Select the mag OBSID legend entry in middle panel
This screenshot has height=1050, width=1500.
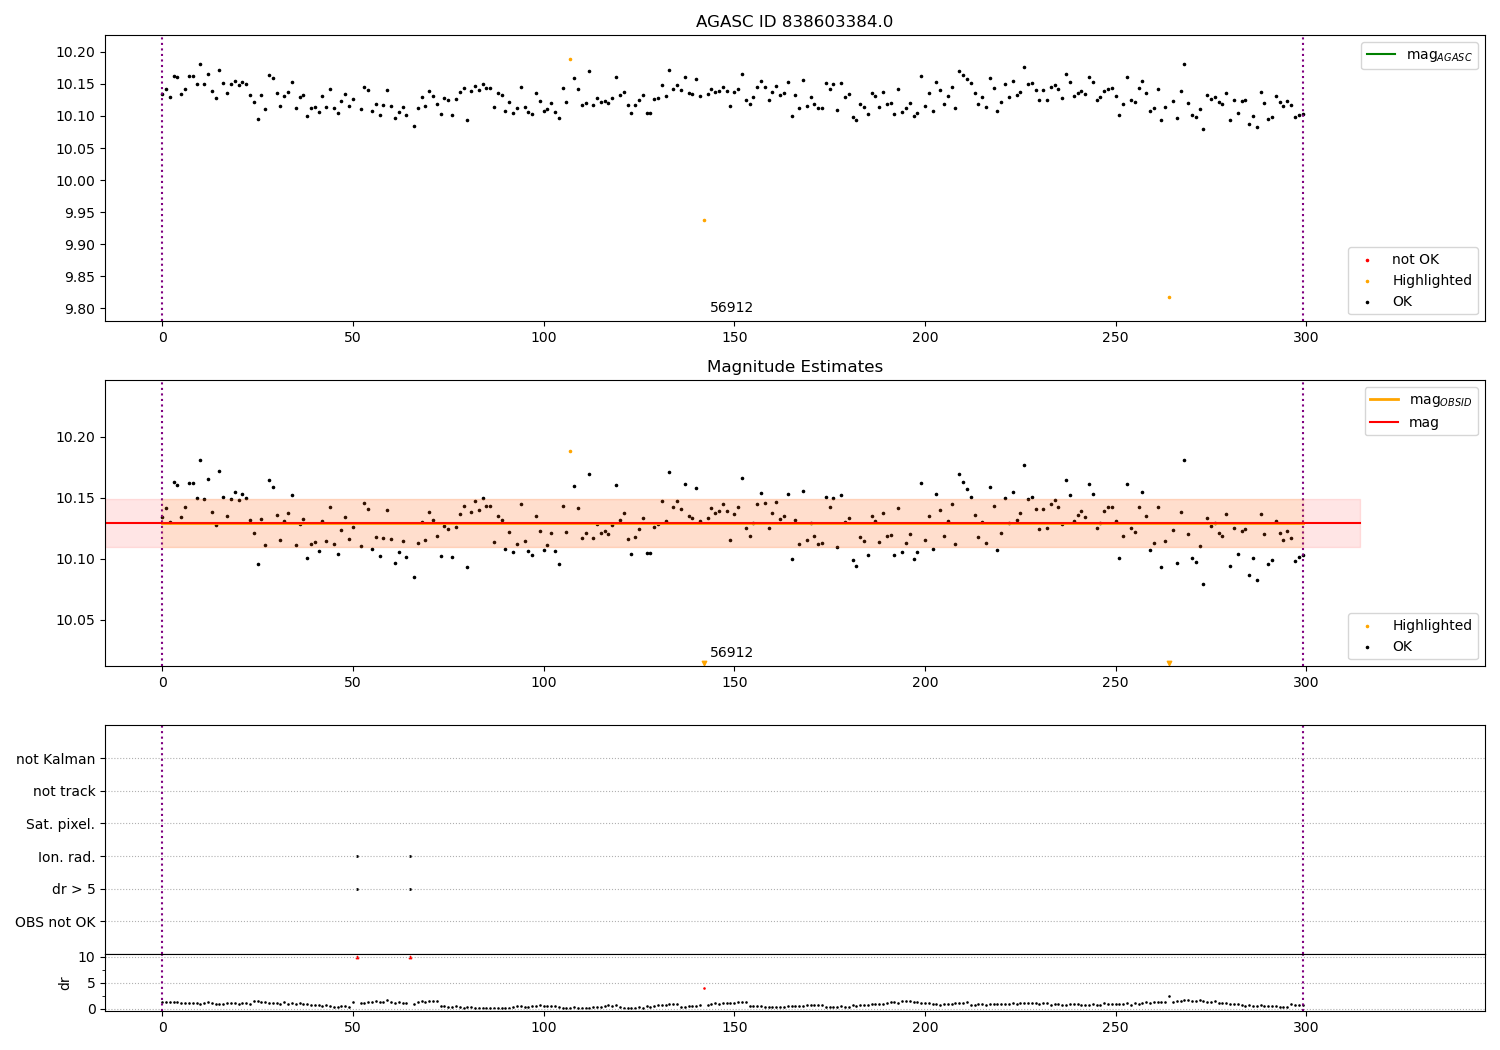[x=1420, y=400]
